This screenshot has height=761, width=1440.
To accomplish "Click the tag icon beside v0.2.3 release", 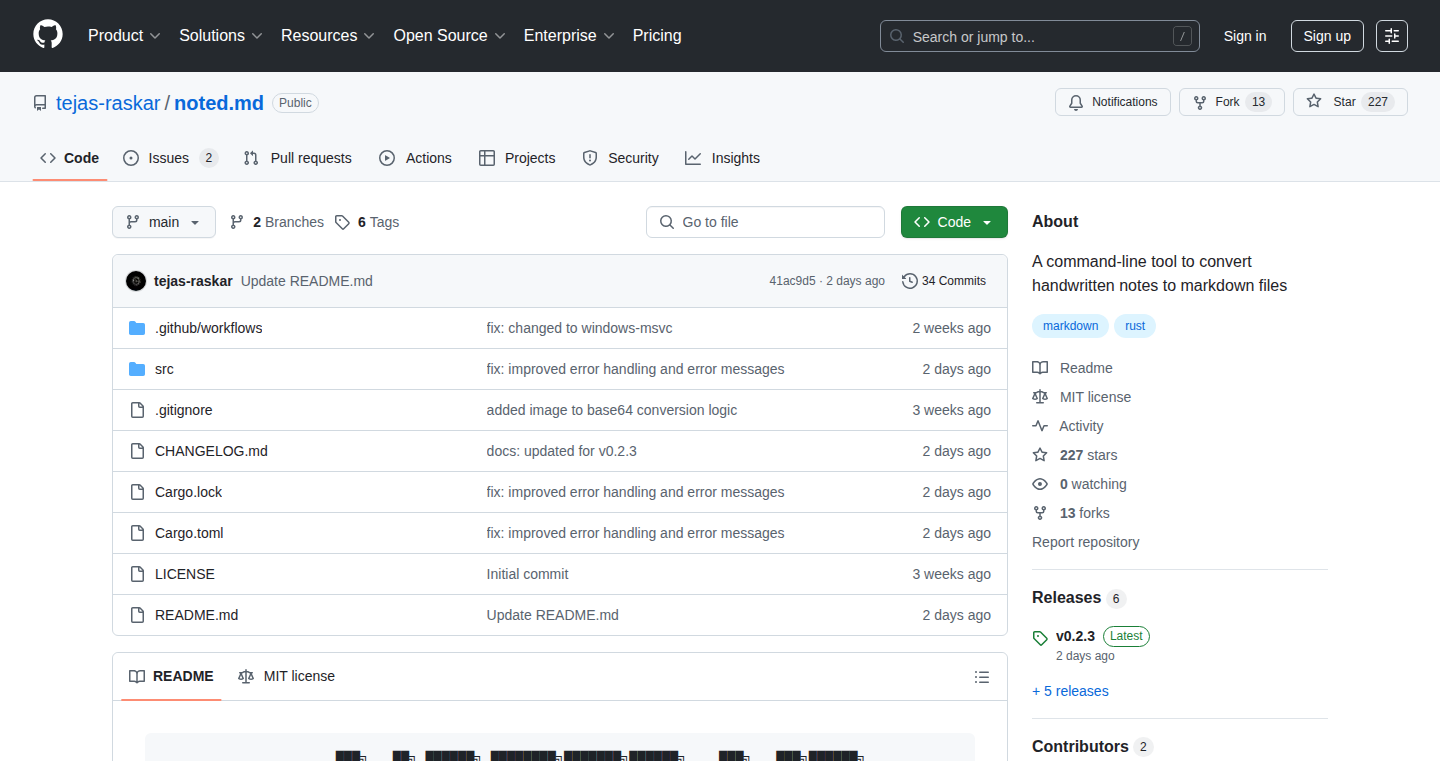I will click(1040, 638).
